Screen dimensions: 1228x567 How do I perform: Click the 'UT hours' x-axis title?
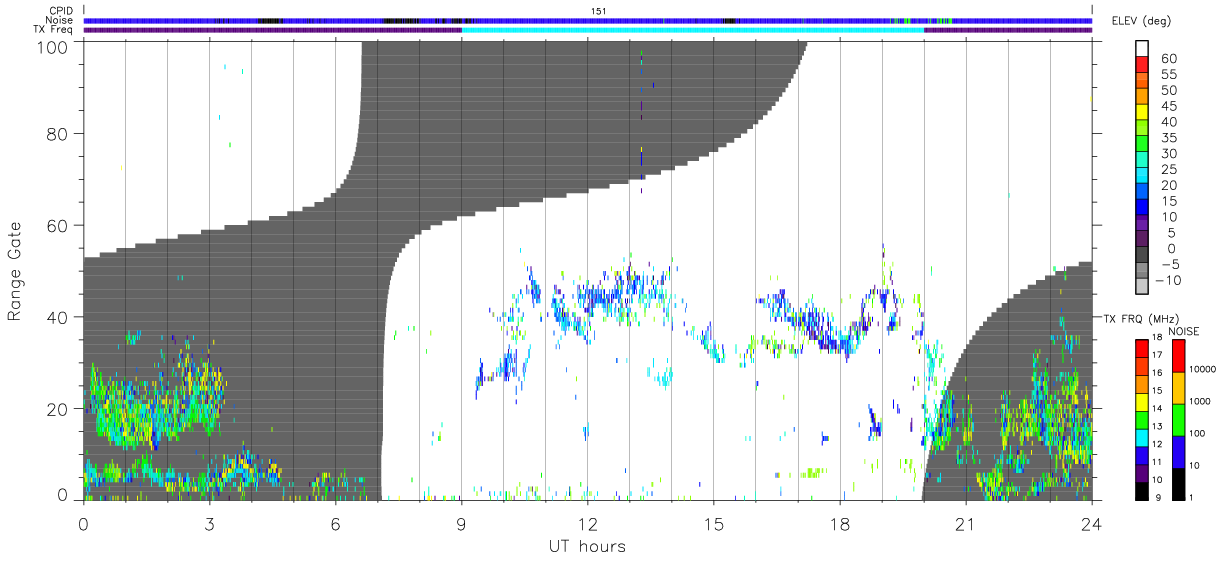tap(587, 546)
